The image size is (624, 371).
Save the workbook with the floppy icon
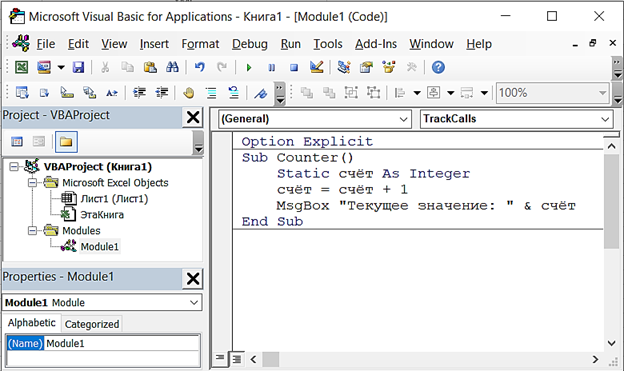pos(78,67)
